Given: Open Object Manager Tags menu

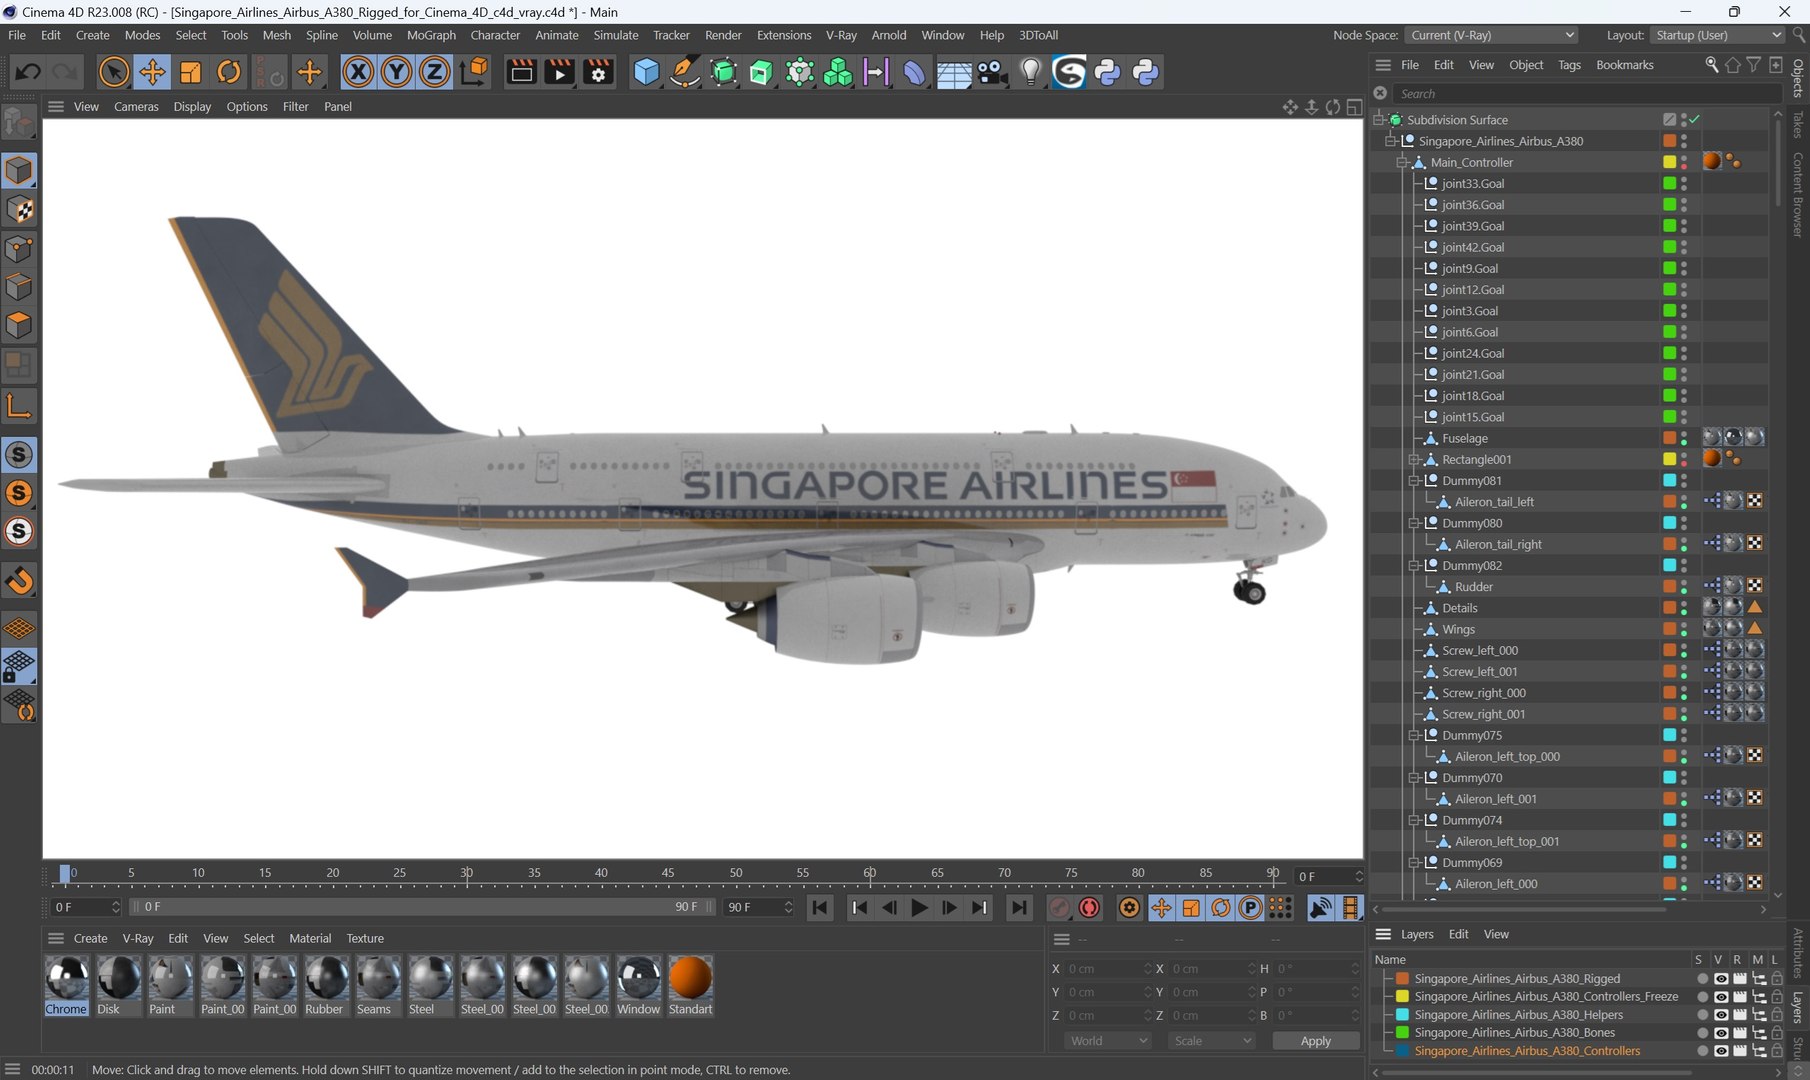Looking at the screenshot, I should coord(1569,65).
